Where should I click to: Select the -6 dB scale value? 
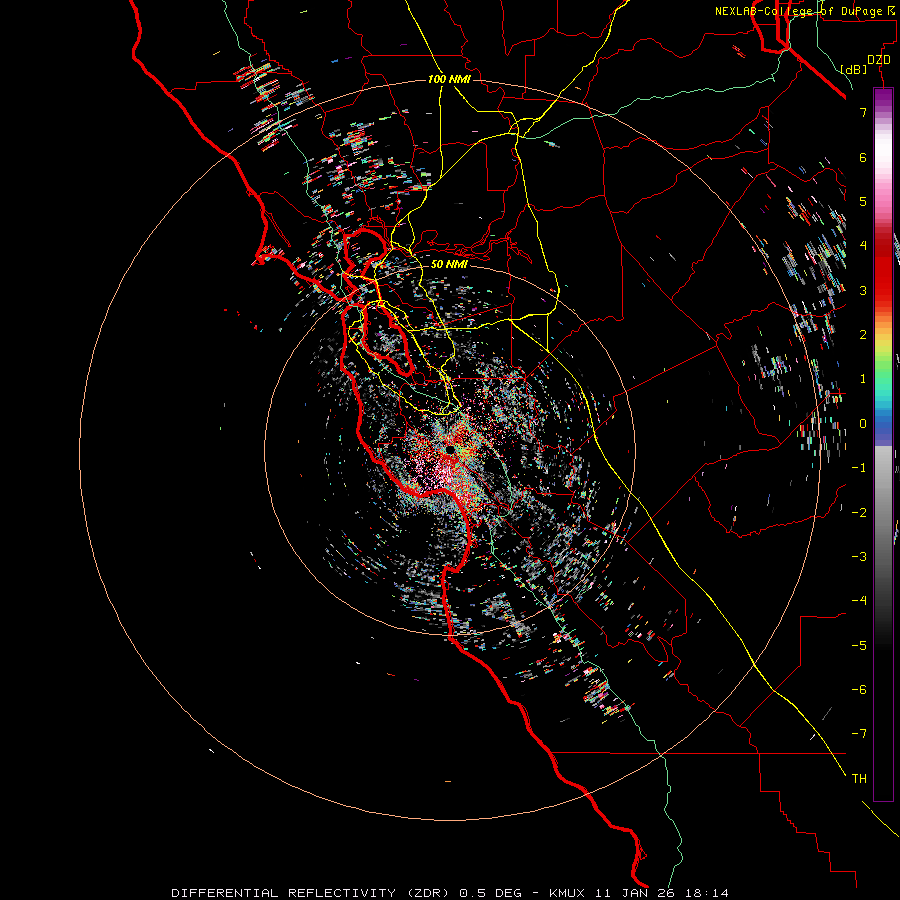pos(859,690)
